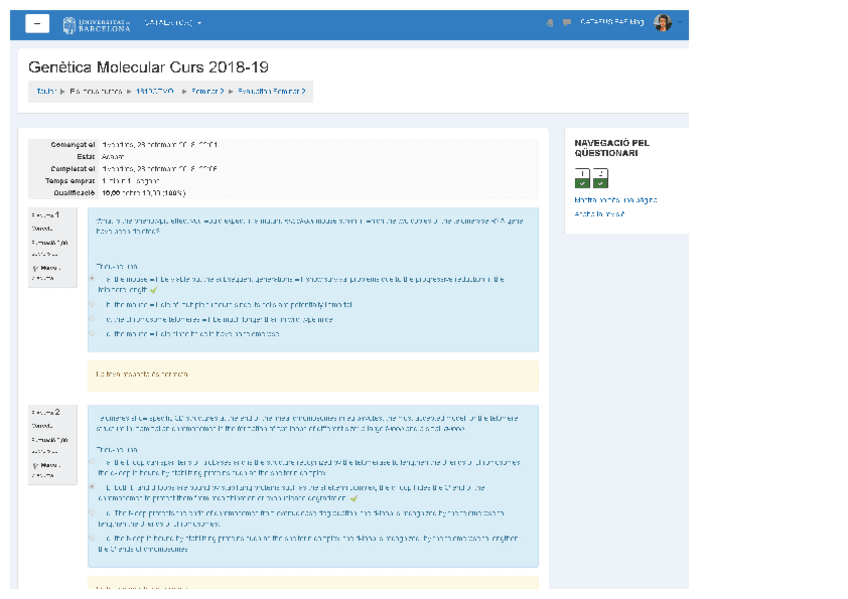Expand the user menu arrow beside avatar
Screen dimensions: 848x599
point(680,23)
